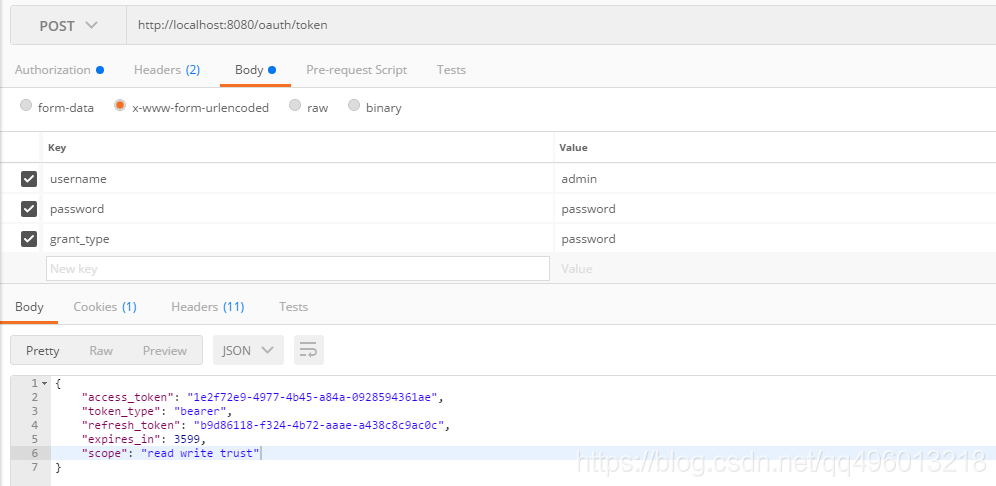Click the expires_in value 3599
Image resolution: width=996 pixels, height=486 pixels.
click(x=187, y=439)
